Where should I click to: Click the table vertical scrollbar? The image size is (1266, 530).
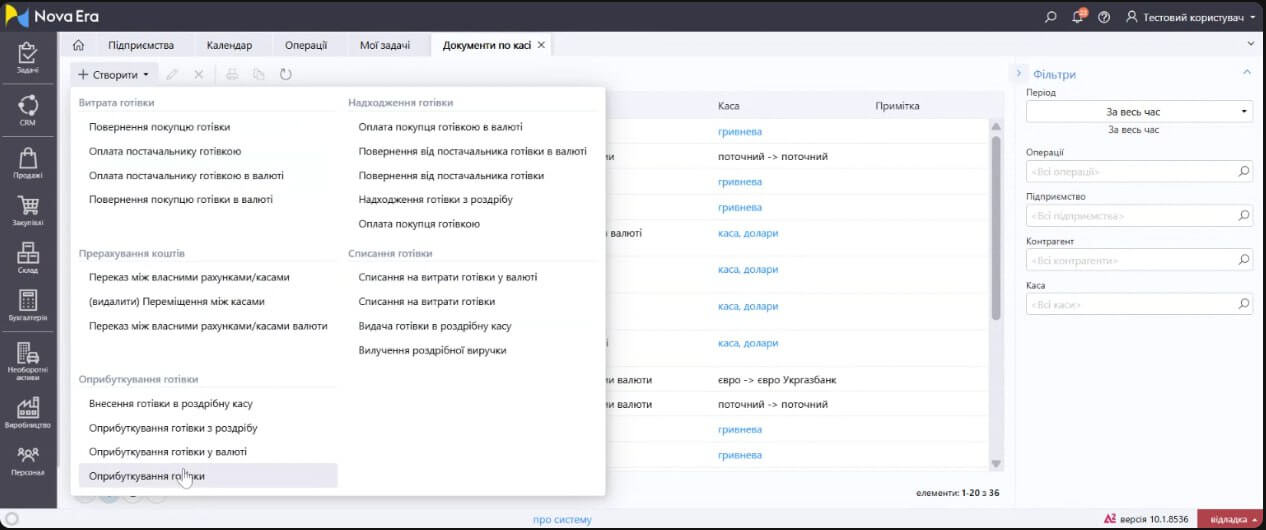tap(995, 228)
